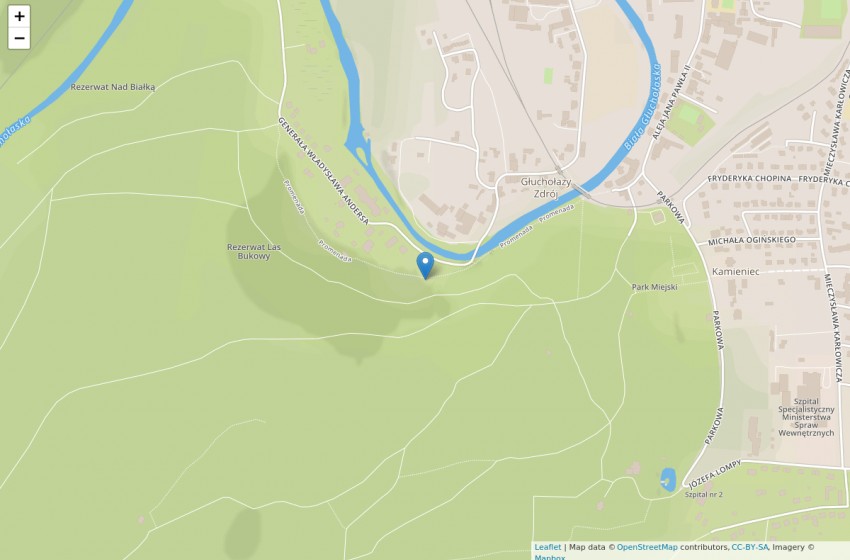Open the OpenStreetMap contributors link
Viewport: 850px width, 560px height.
[647, 547]
